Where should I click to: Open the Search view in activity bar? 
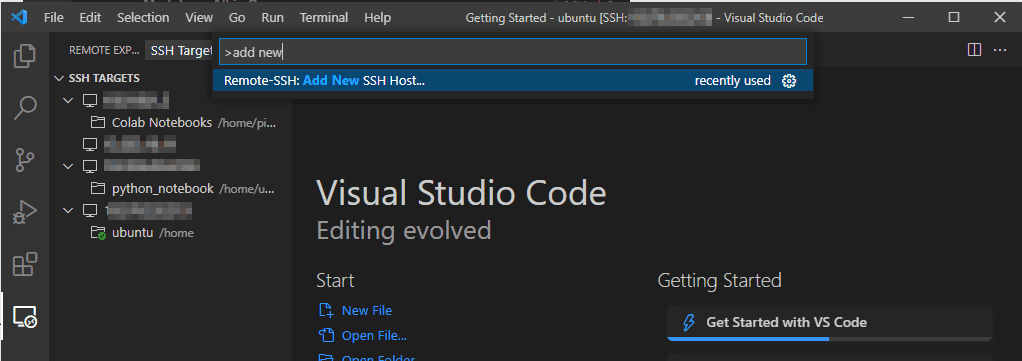pos(25,108)
